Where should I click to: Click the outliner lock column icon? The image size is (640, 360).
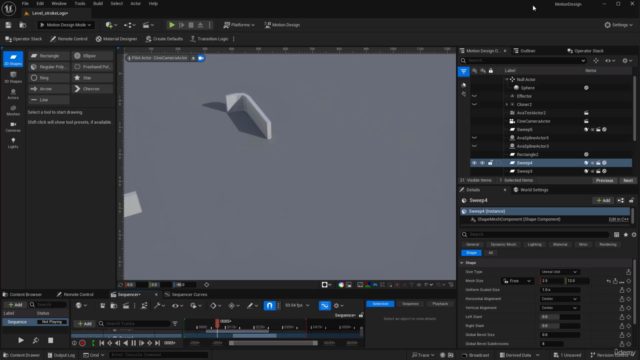click(x=491, y=71)
